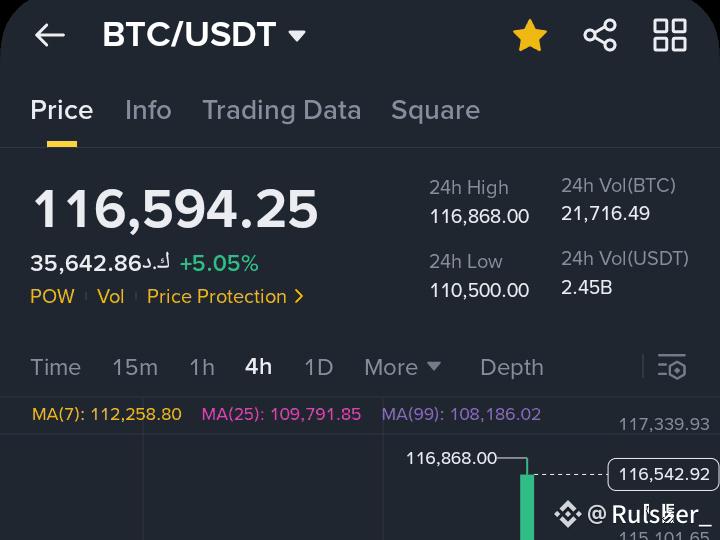
Task: Show the Depth chart
Action: coord(512,368)
